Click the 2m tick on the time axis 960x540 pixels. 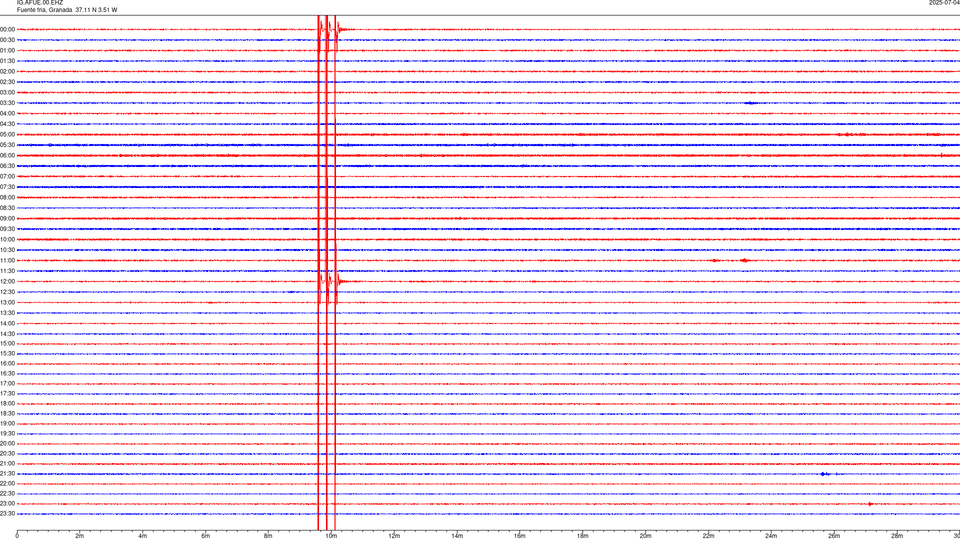point(80,536)
